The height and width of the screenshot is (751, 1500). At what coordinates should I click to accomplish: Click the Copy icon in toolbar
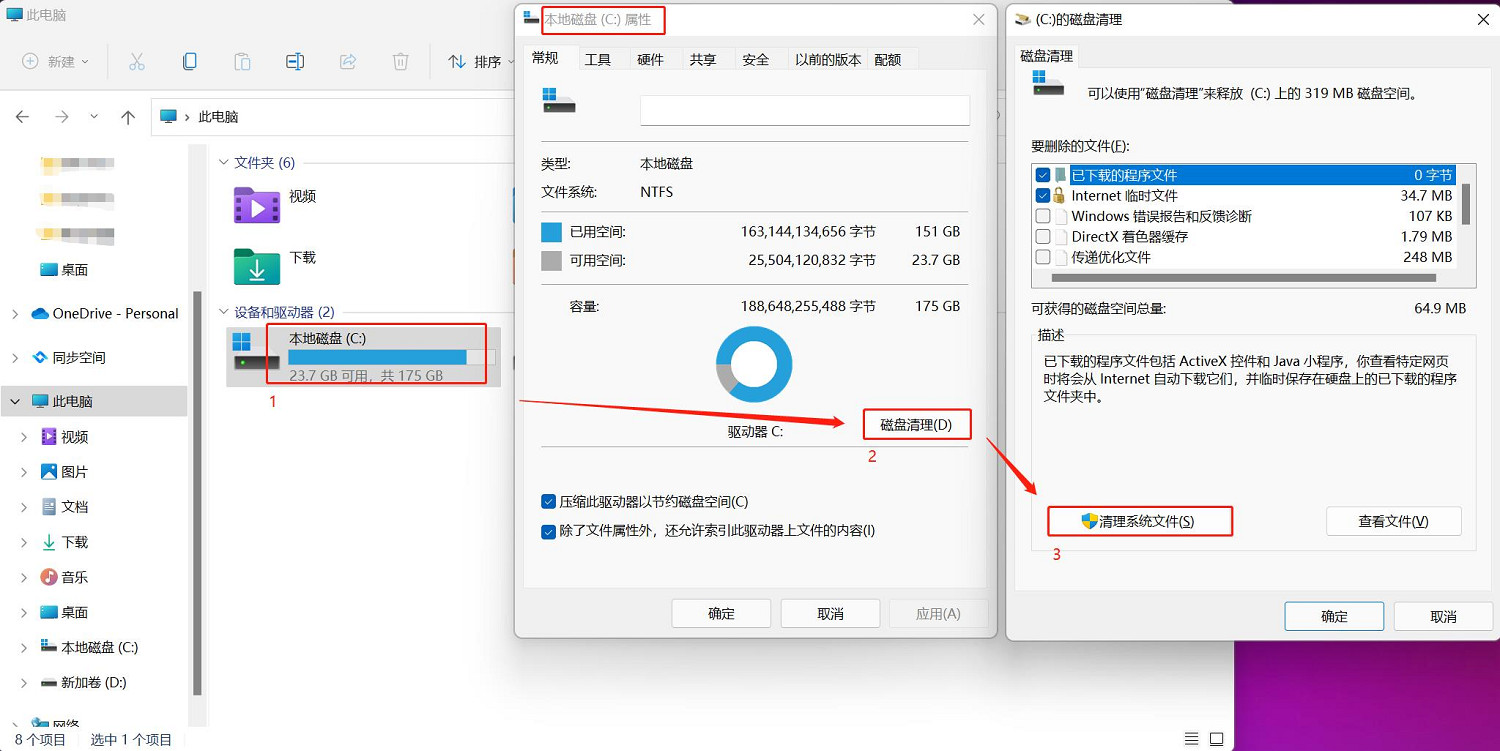pos(190,62)
